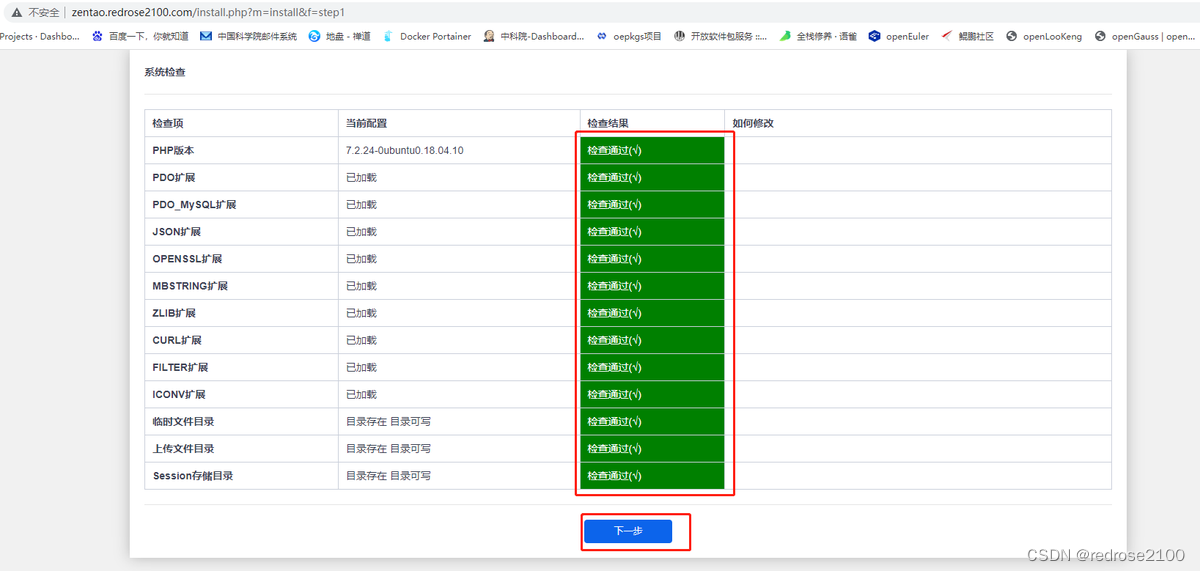Click 检查通过 result in JSON扩展 row
This screenshot has height=571, width=1200.
(x=652, y=231)
